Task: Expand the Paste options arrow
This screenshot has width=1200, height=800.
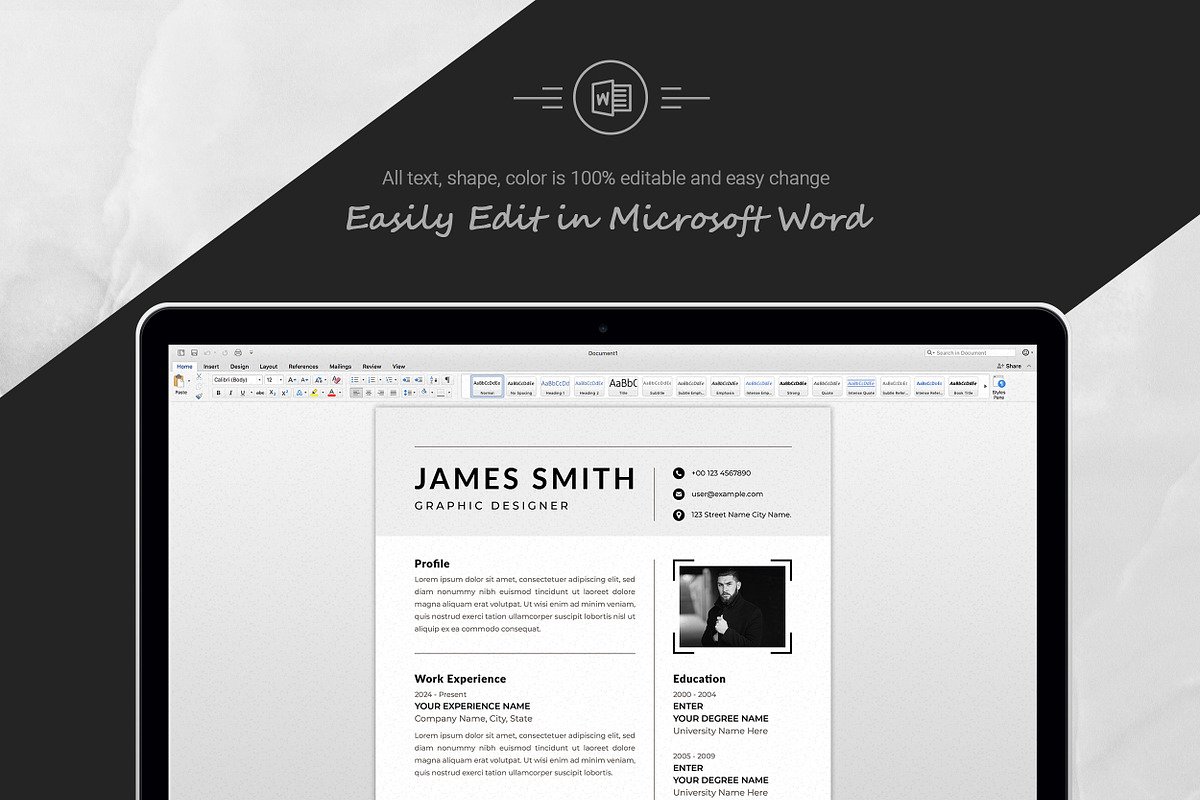Action: point(189,381)
